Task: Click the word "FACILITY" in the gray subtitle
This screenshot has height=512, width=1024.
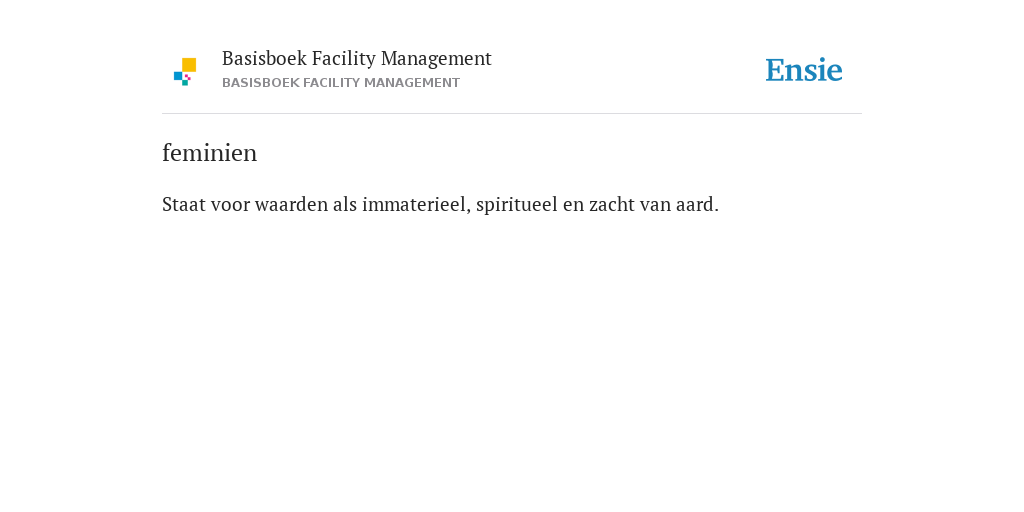Action: 331,83
